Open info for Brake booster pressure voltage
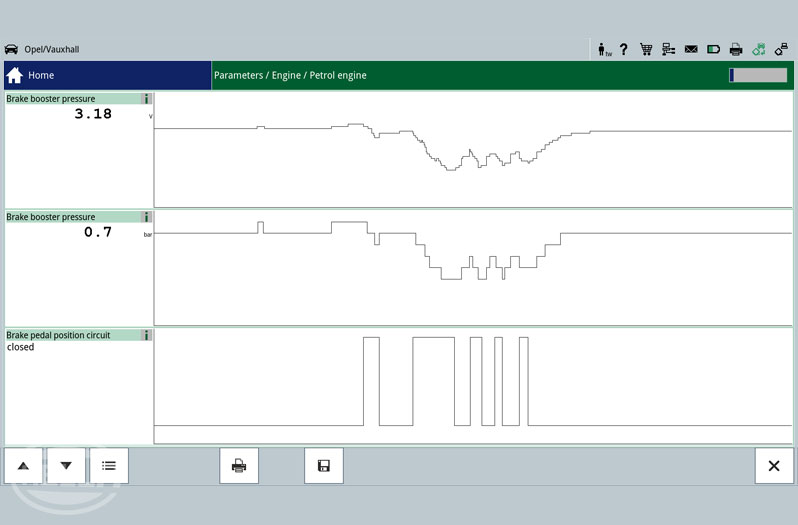This screenshot has width=798, height=525. click(x=146, y=99)
